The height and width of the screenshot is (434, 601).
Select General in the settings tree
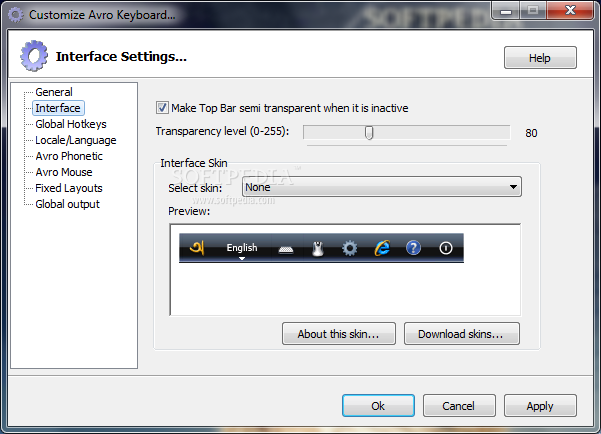pos(54,92)
